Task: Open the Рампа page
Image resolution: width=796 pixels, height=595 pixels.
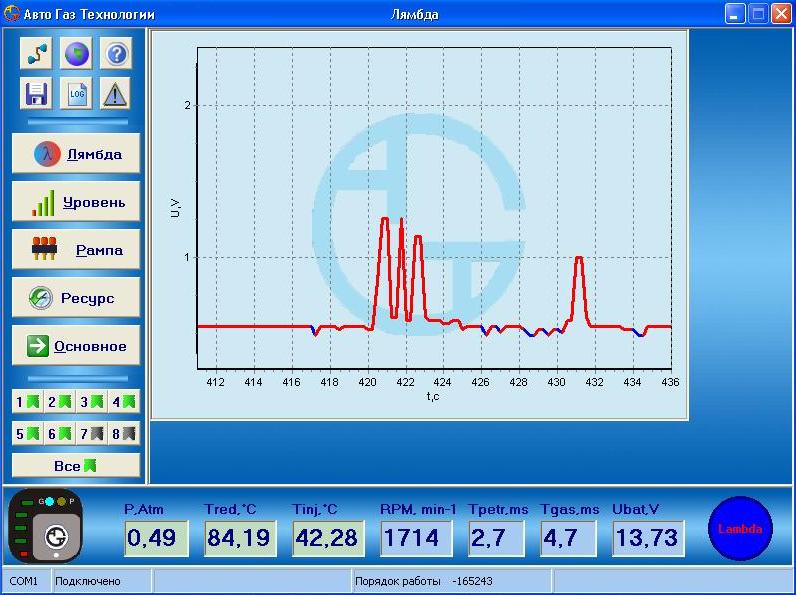Action: [76, 250]
